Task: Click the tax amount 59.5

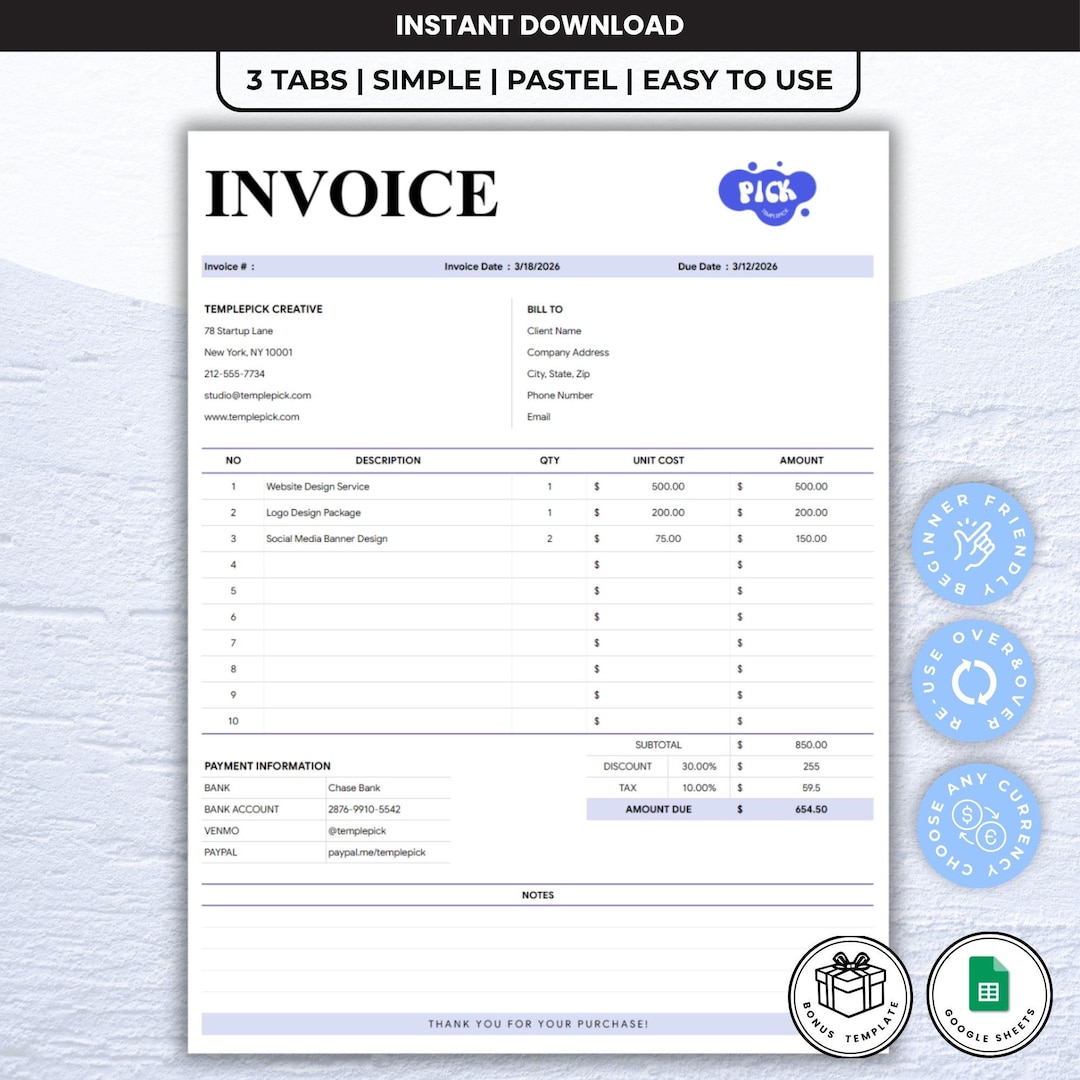Action: coord(811,787)
